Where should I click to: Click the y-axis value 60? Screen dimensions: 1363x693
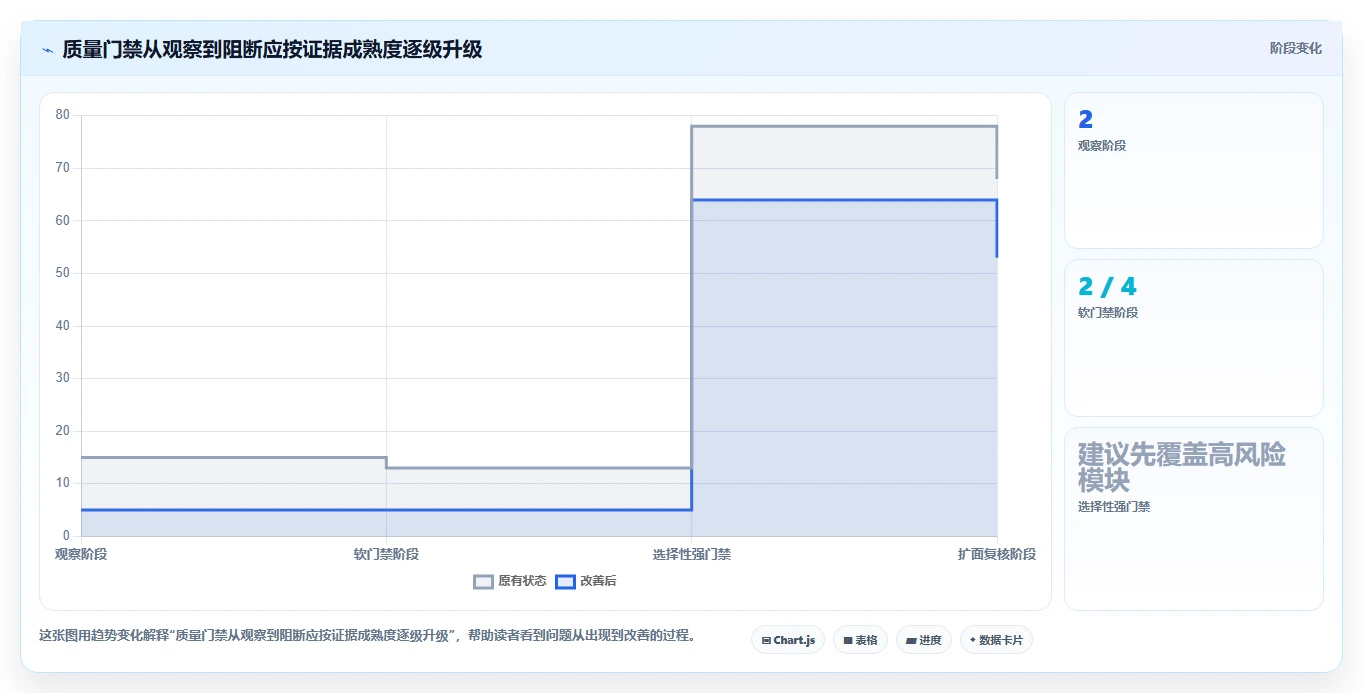[63, 220]
